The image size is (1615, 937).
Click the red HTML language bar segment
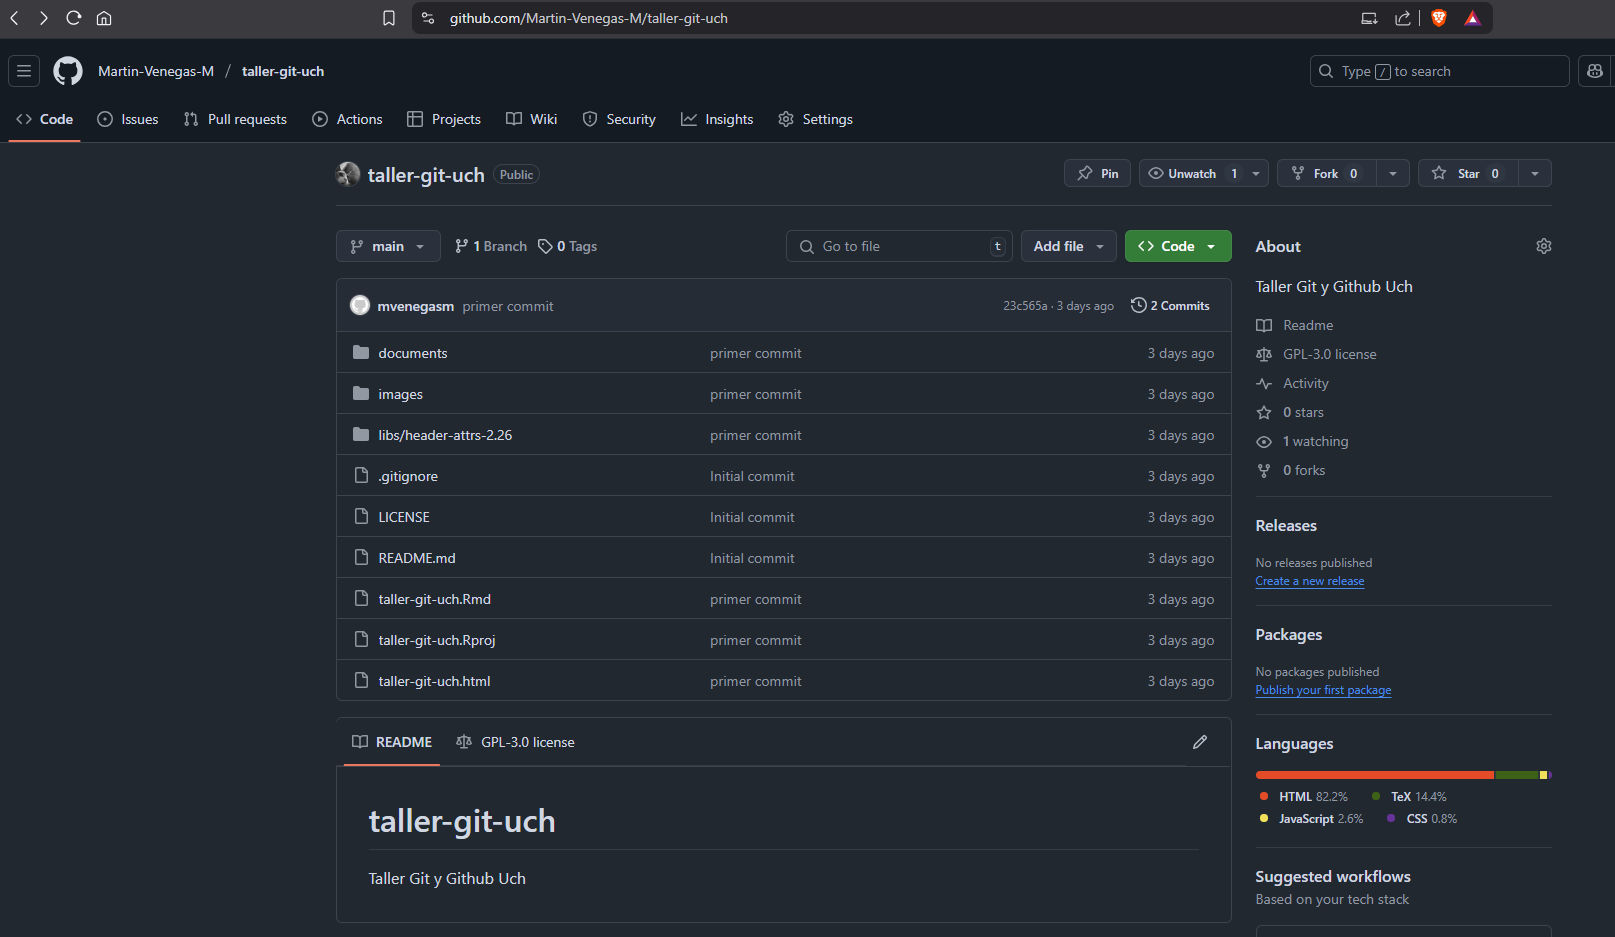click(1375, 775)
